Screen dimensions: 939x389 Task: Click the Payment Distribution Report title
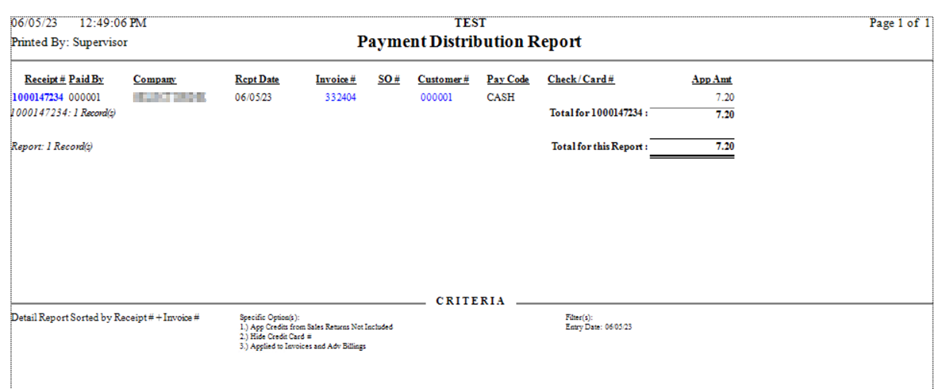click(470, 42)
